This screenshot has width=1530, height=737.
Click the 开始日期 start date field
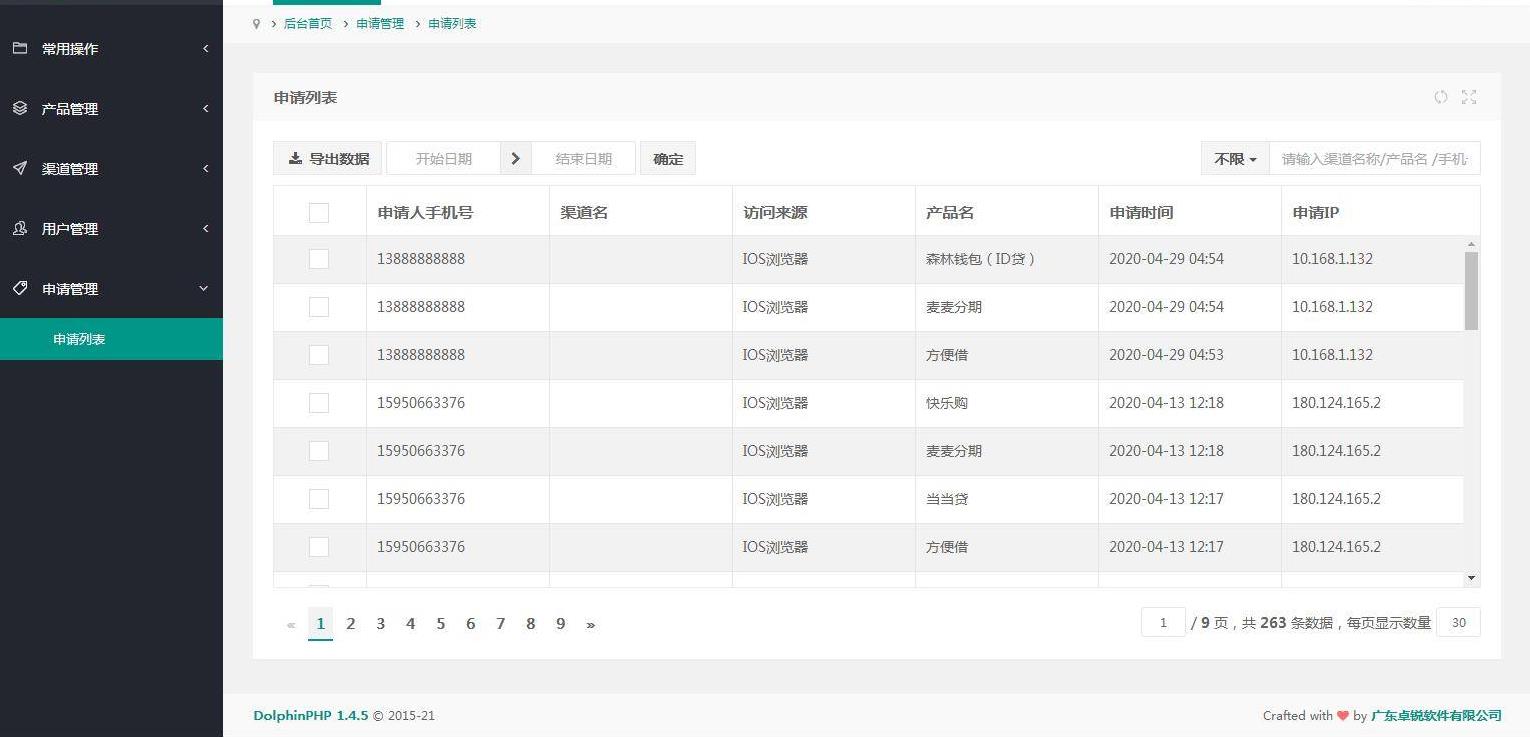443,159
